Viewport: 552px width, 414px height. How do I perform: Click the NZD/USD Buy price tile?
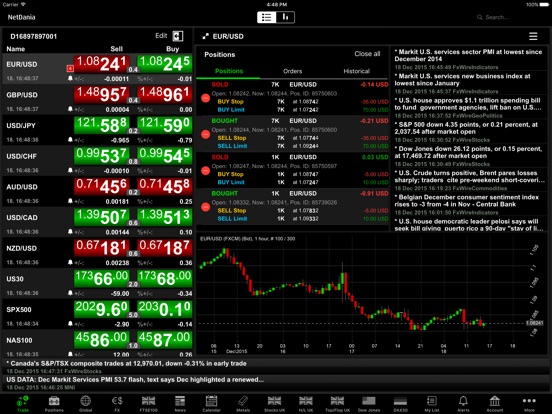tap(164, 247)
